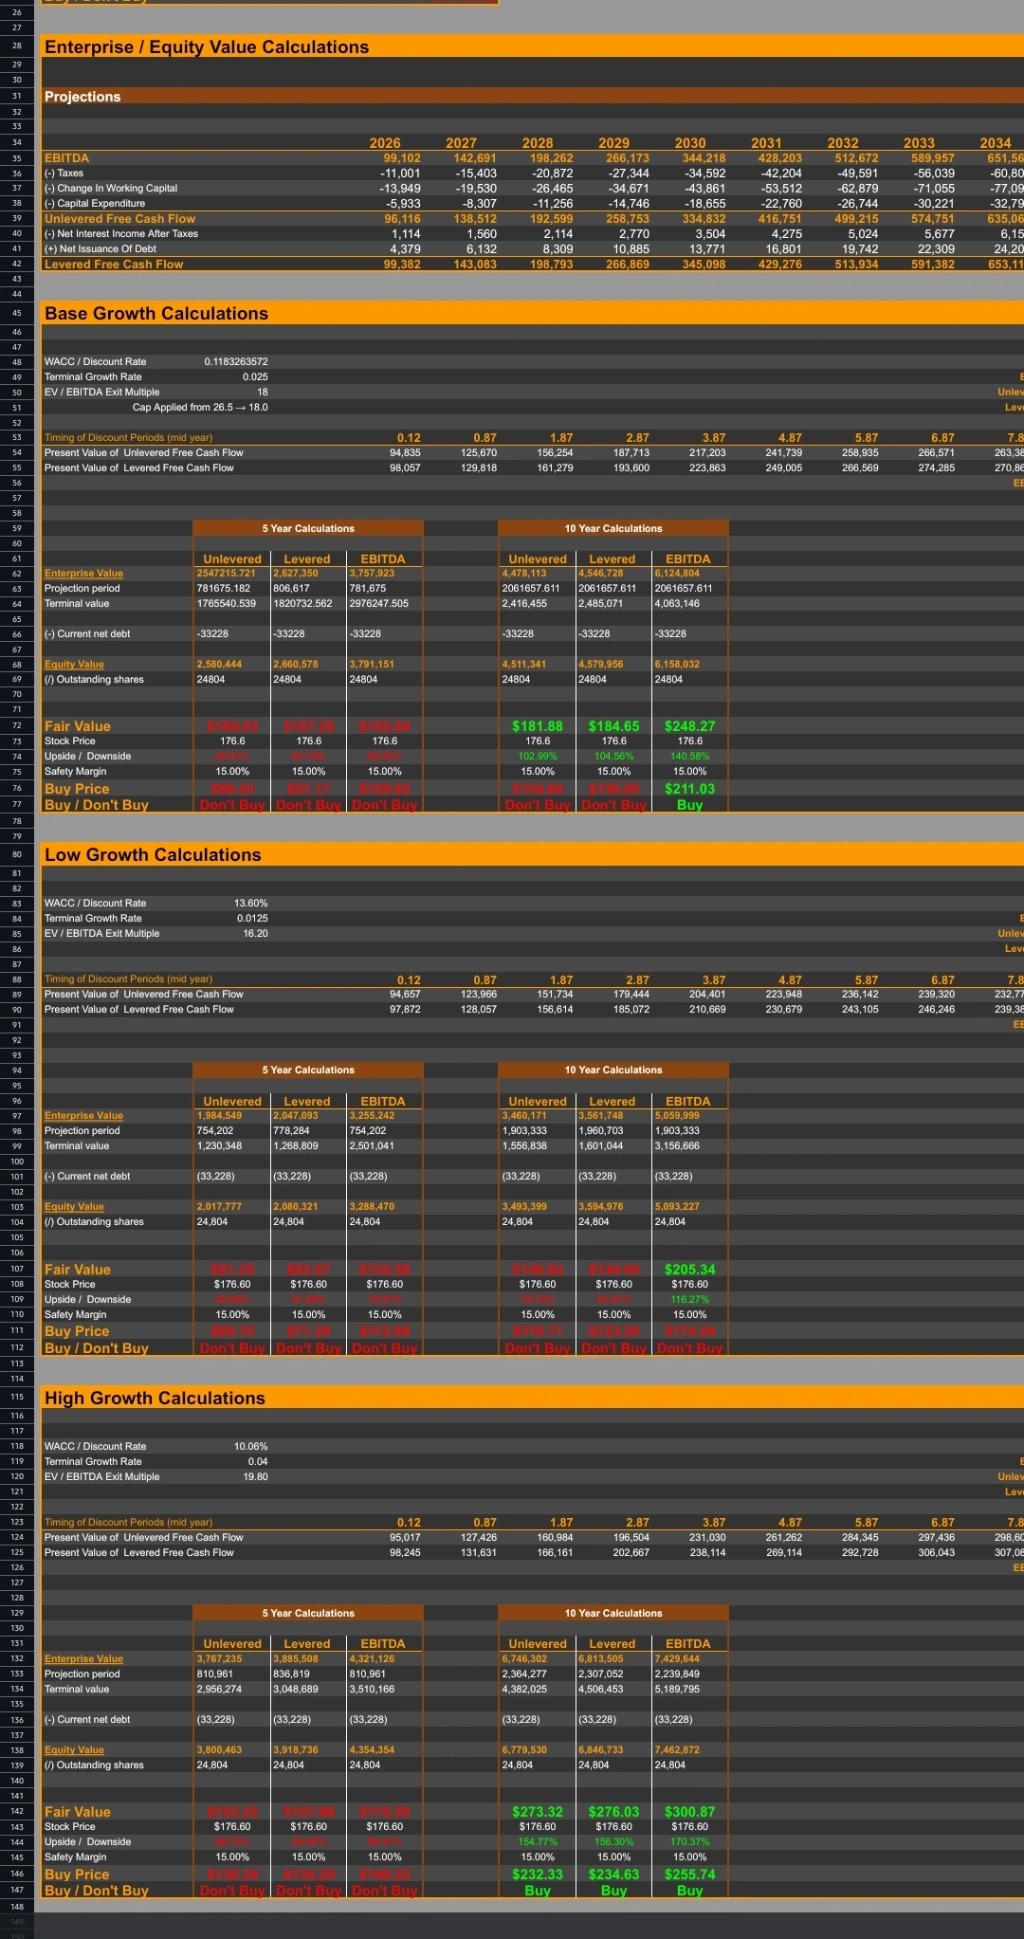This screenshot has width=1024, height=1939.
Task: Open the Enterprise Value link under Base Growth
Action: (x=84, y=573)
